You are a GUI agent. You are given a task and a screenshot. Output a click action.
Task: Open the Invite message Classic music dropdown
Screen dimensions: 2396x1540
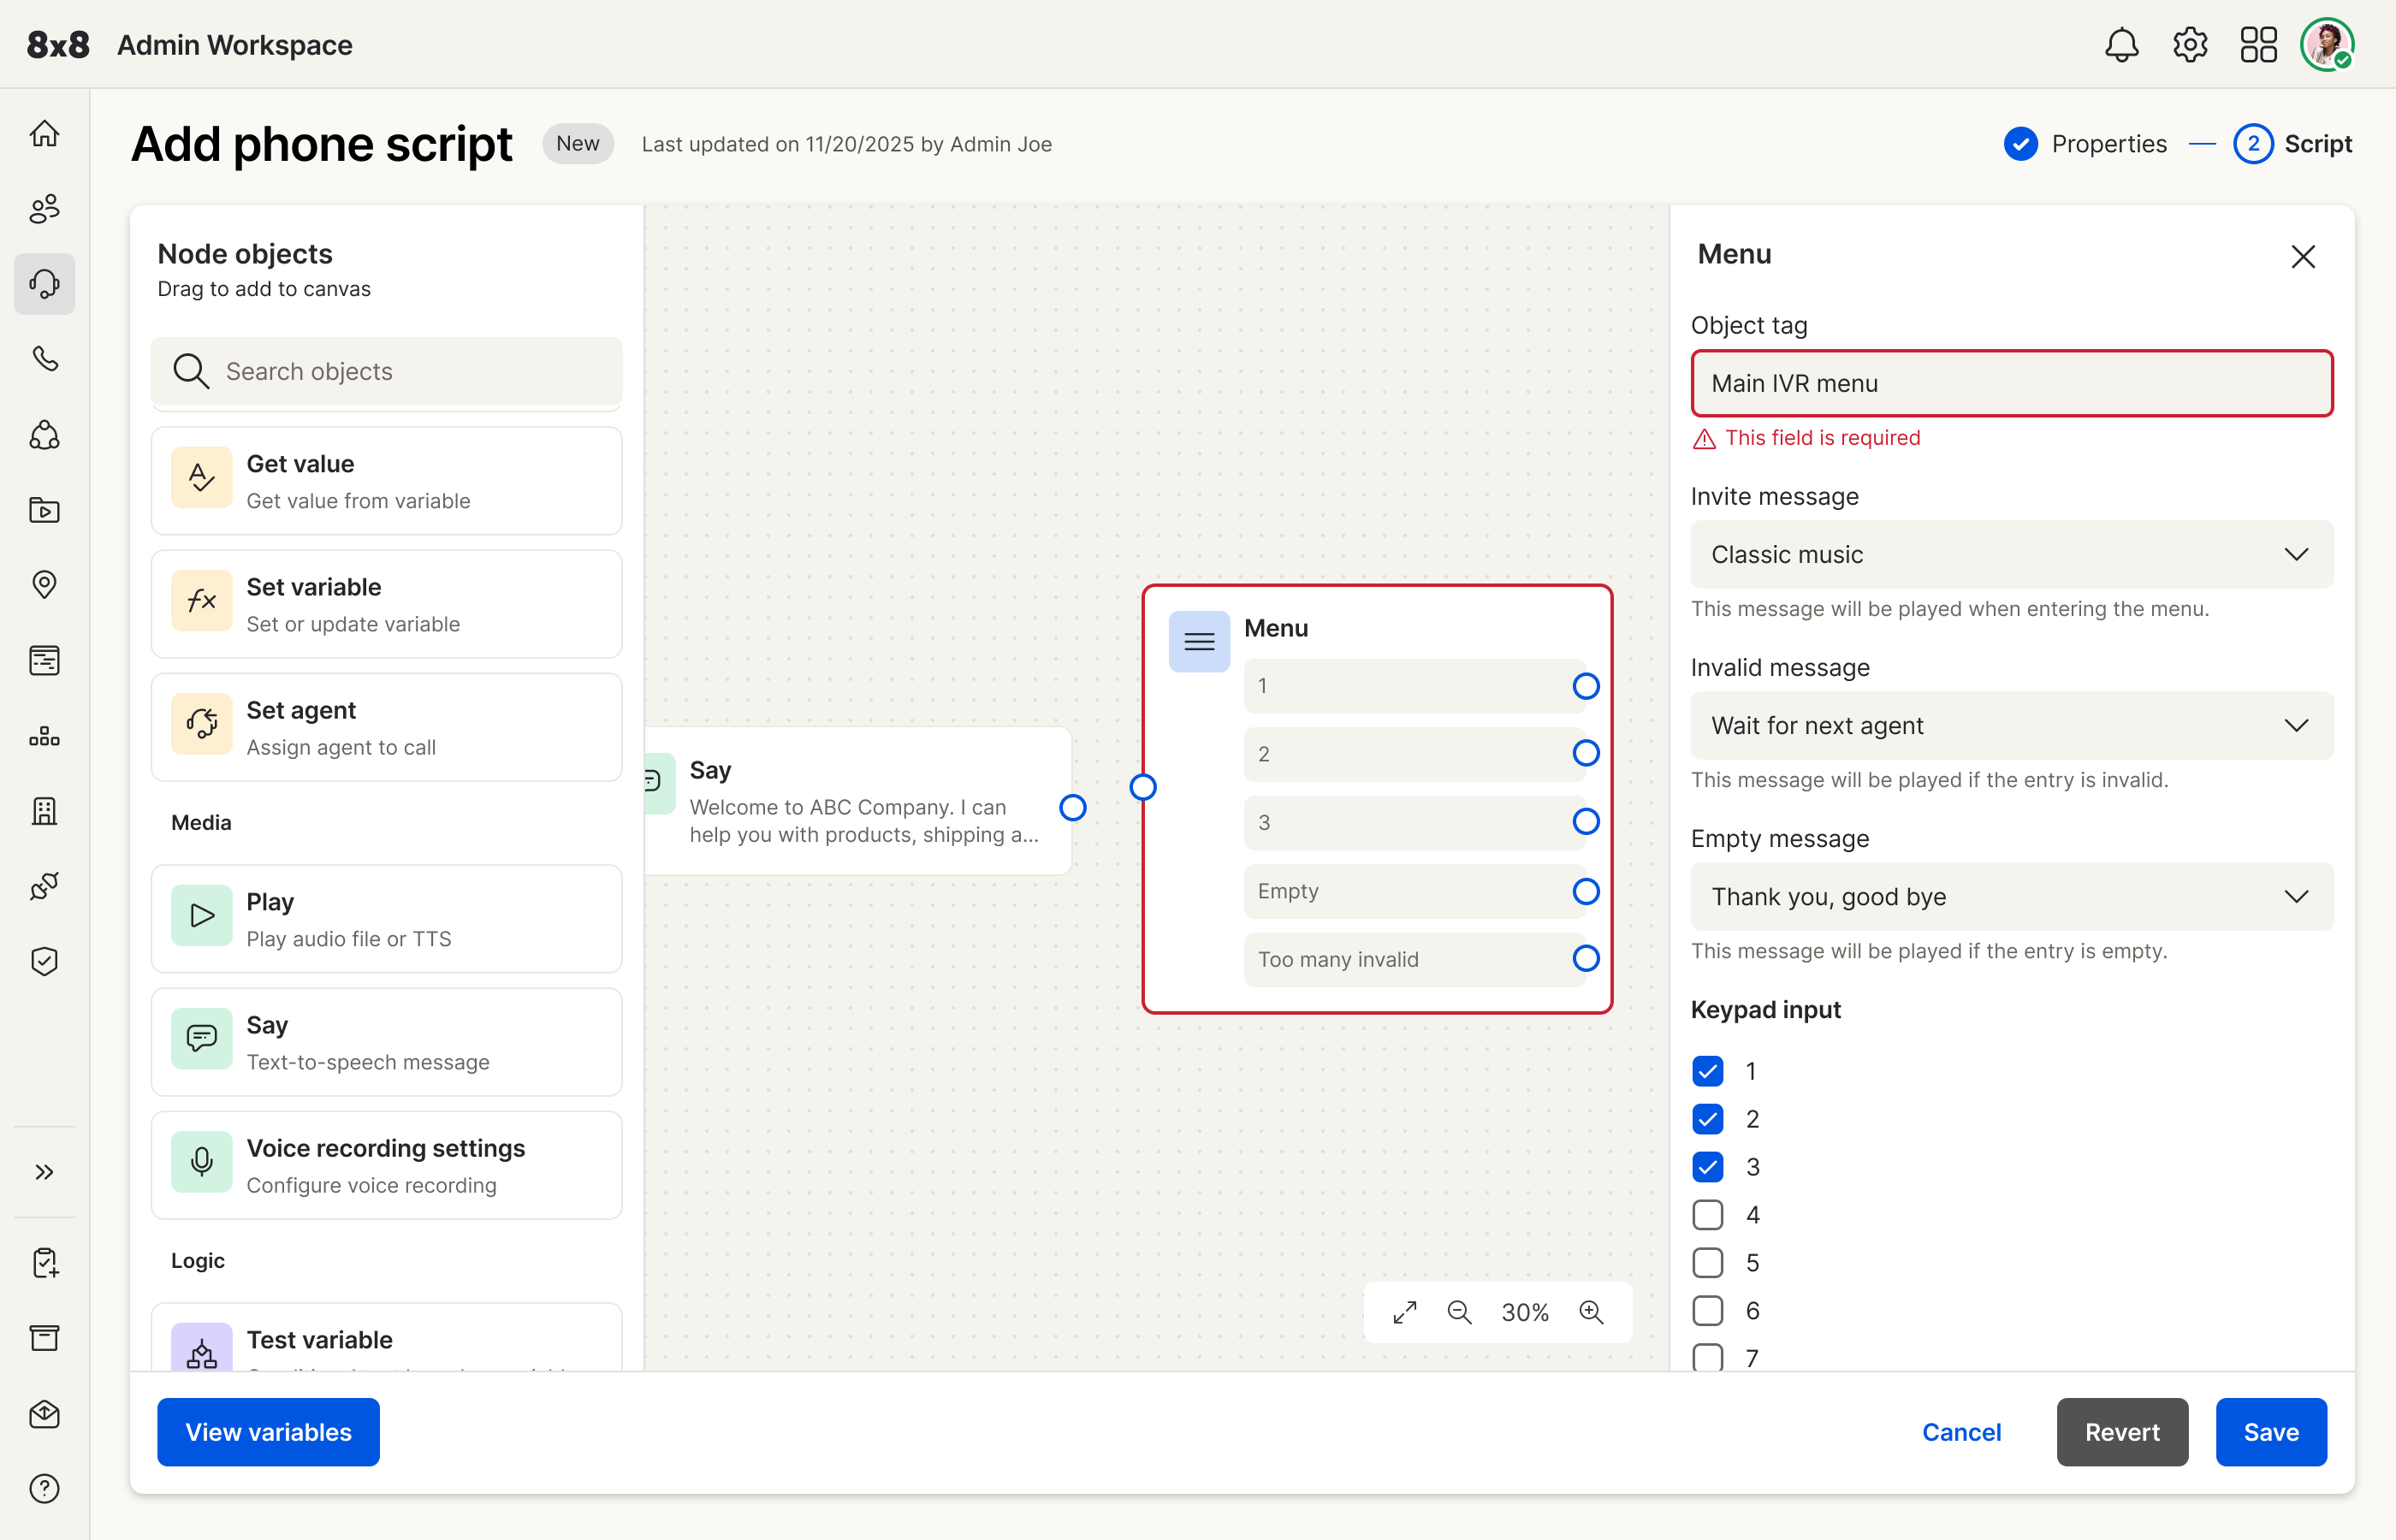[2011, 554]
